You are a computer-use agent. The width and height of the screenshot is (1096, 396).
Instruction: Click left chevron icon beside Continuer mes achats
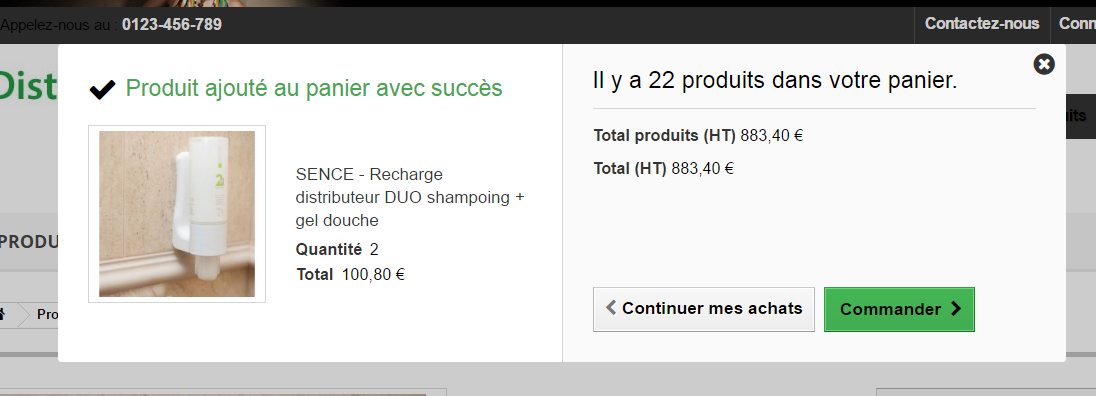pos(611,307)
